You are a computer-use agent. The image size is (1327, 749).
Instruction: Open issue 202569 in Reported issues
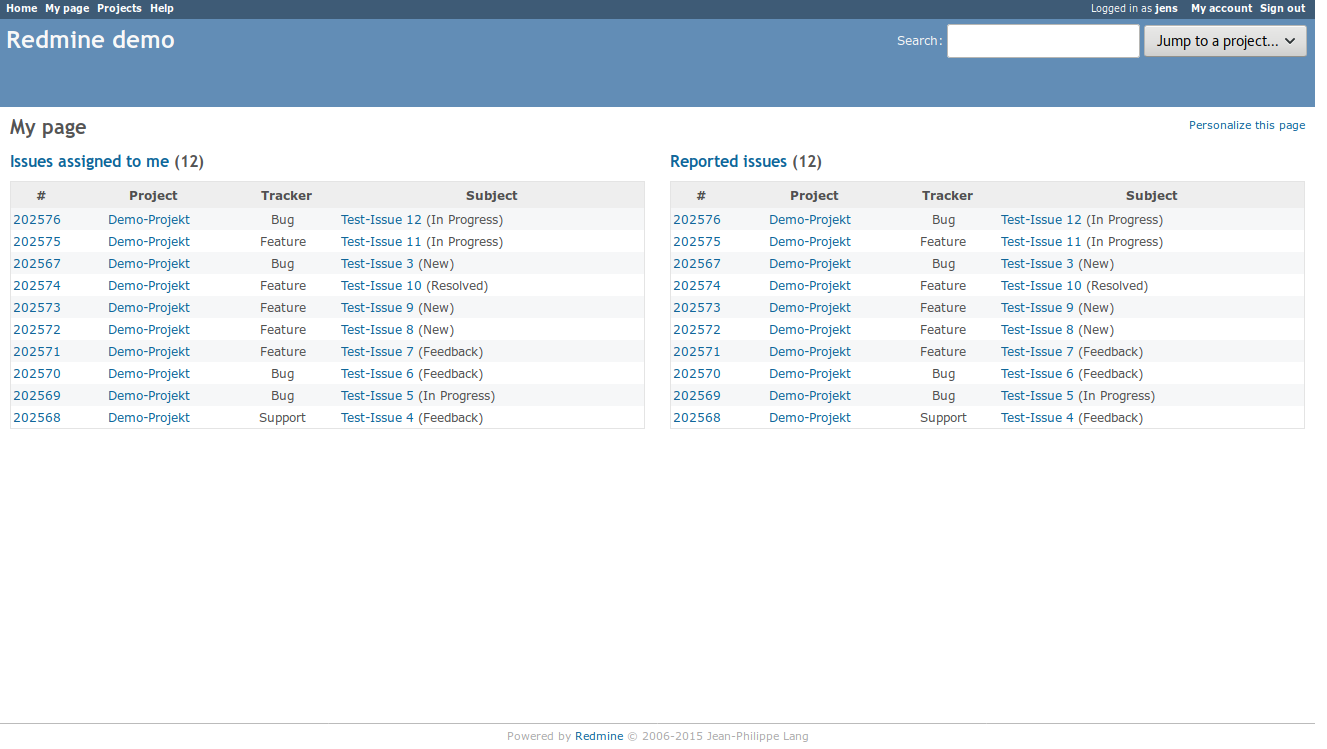click(x=697, y=396)
